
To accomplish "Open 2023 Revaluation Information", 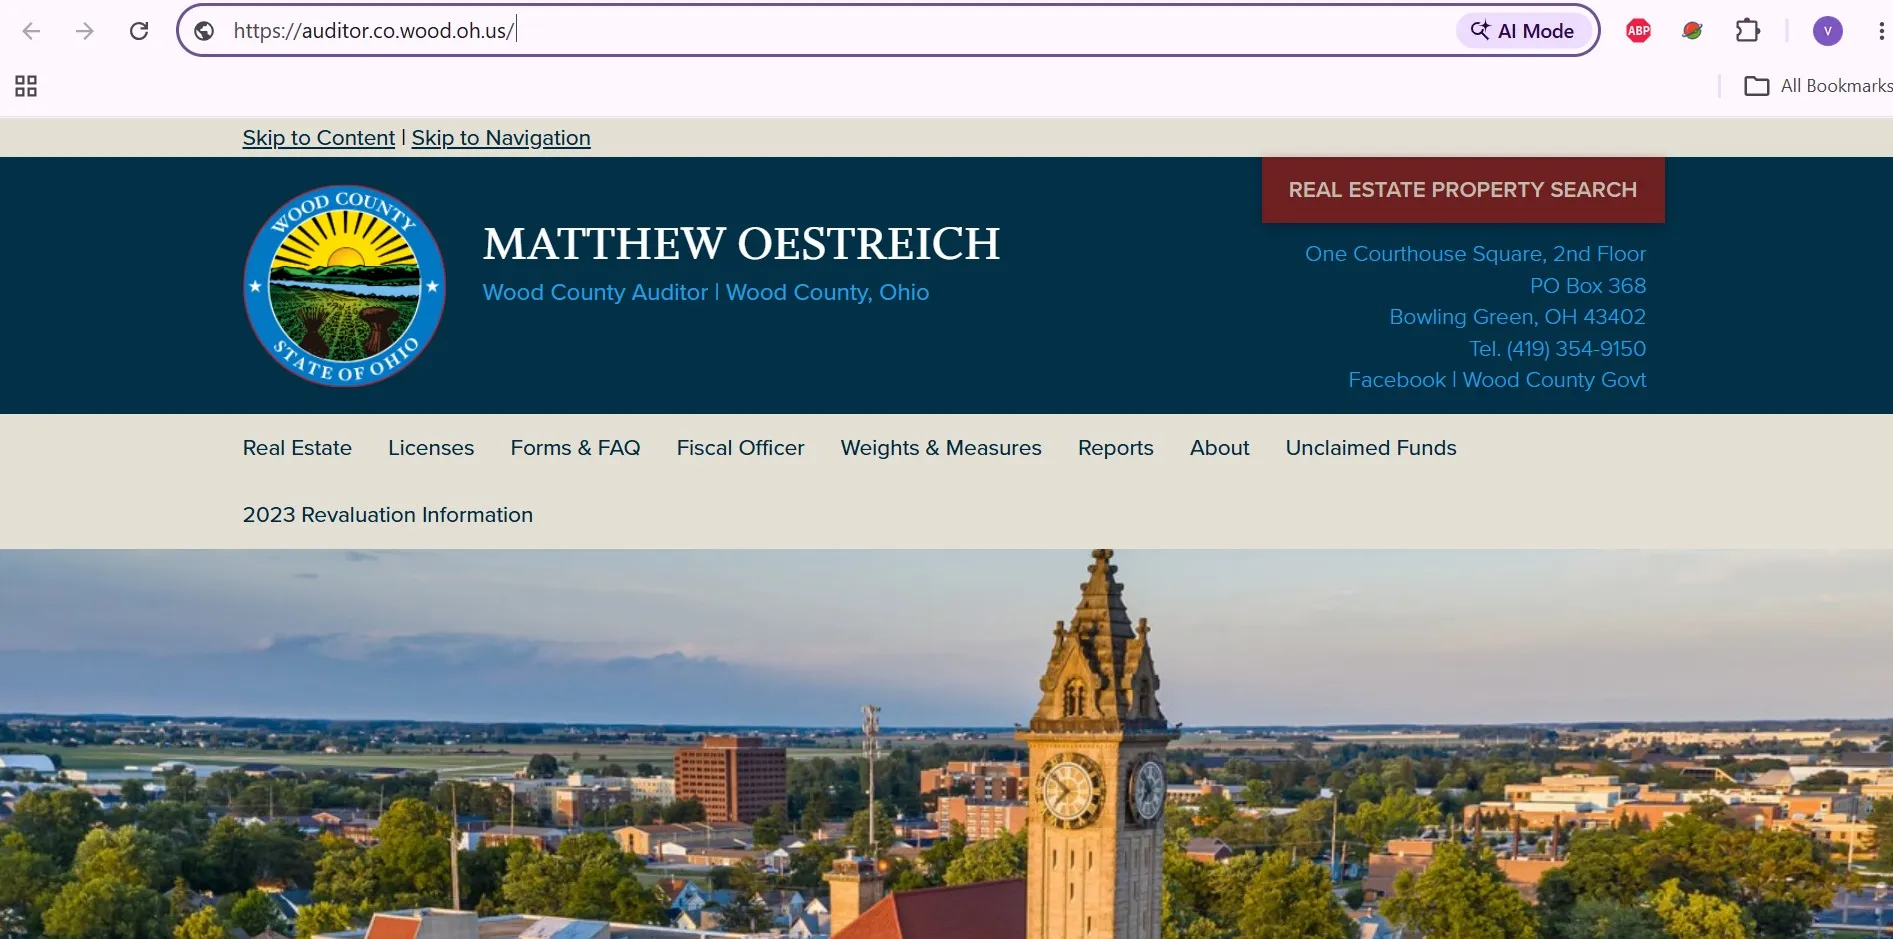I will click(x=388, y=515).
